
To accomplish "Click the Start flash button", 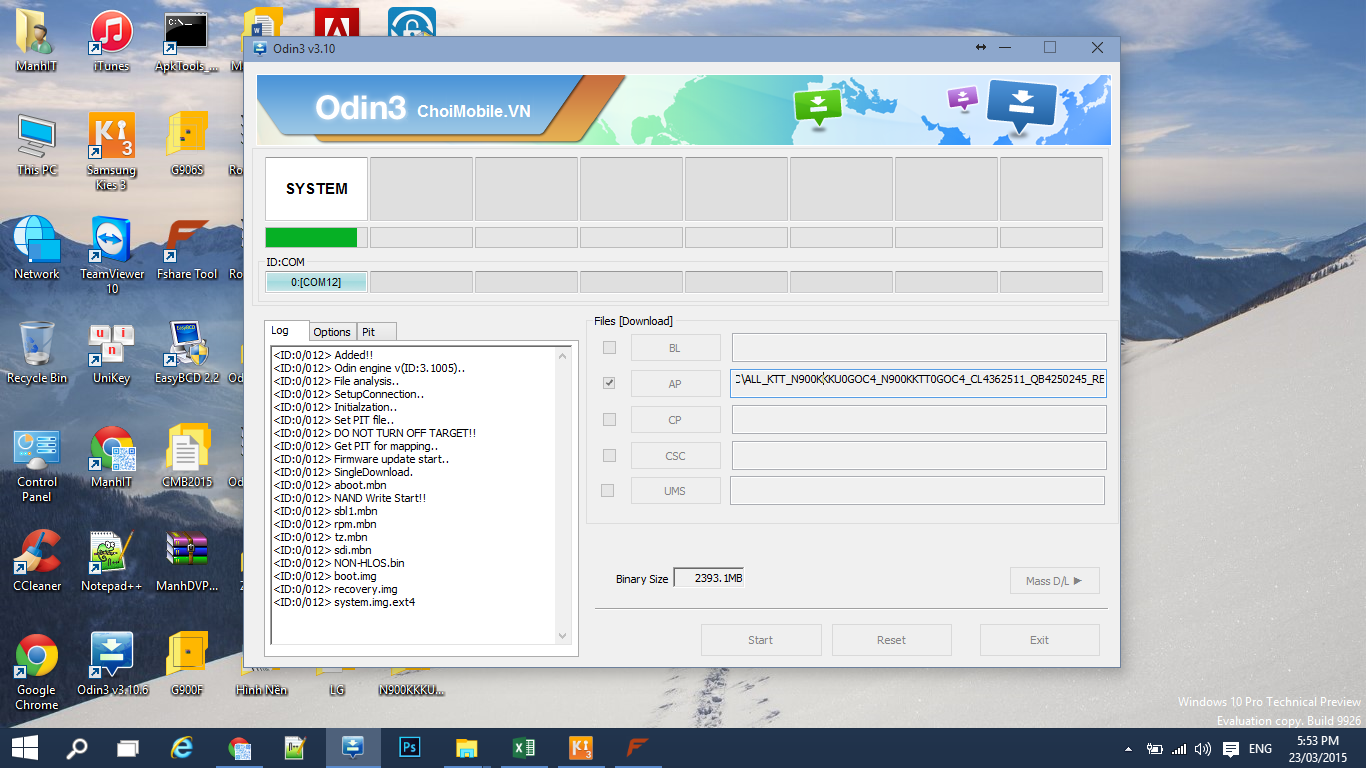I will (761, 640).
